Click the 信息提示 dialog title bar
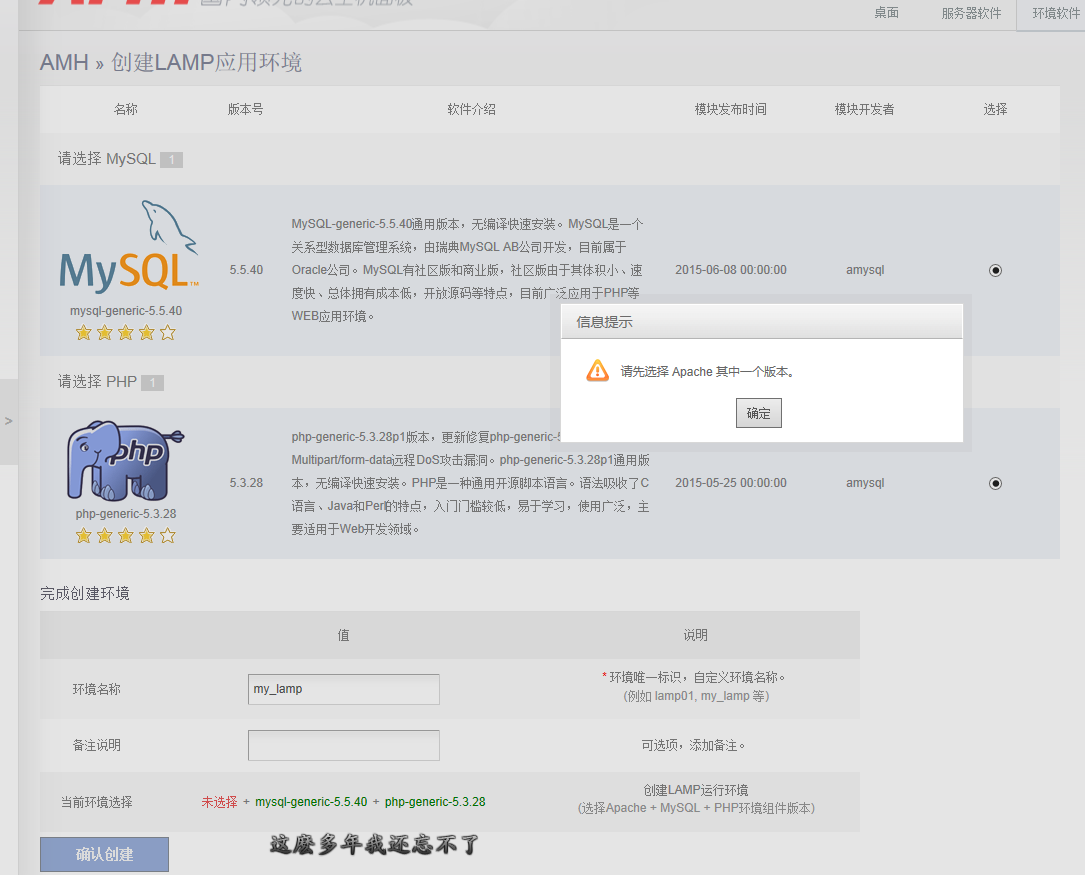Viewport: 1085px width, 875px height. click(x=760, y=322)
